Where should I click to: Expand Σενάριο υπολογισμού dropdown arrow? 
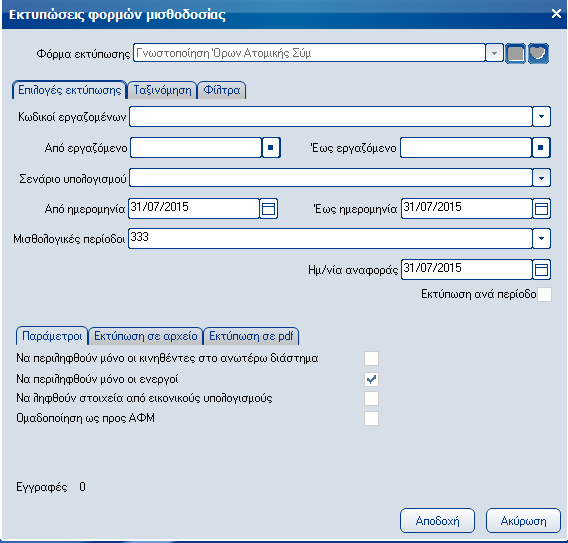542,178
